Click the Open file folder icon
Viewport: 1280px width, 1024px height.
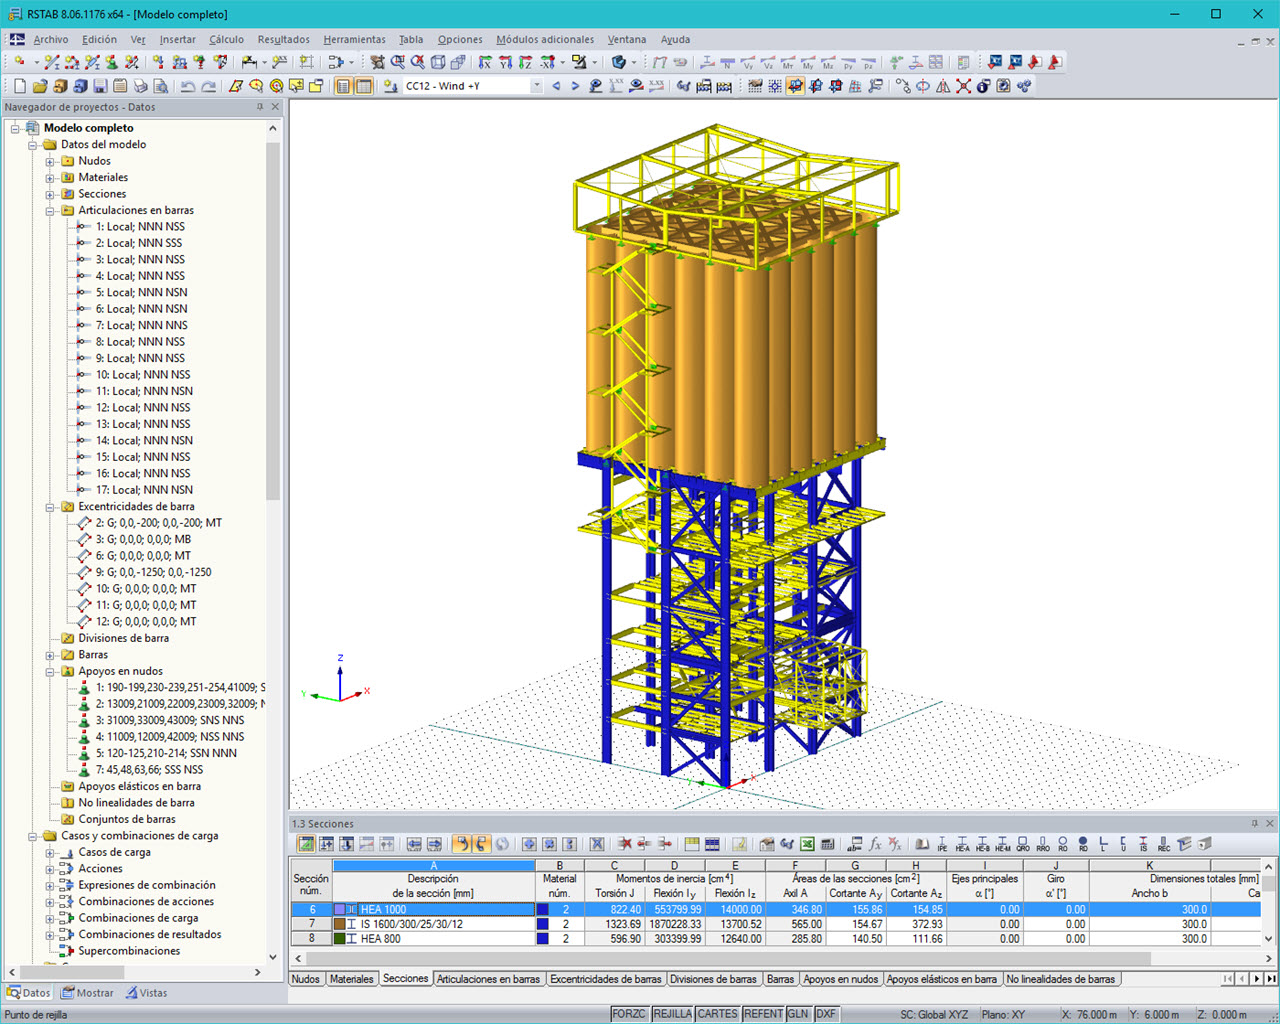click(40, 87)
